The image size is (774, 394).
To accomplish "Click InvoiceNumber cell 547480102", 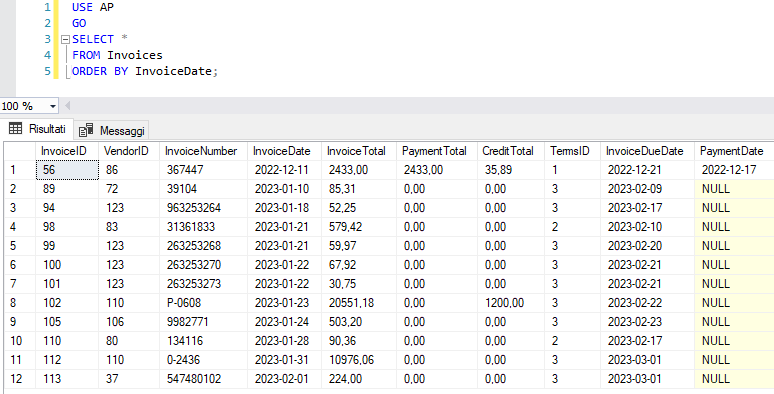I will click(x=203, y=379).
